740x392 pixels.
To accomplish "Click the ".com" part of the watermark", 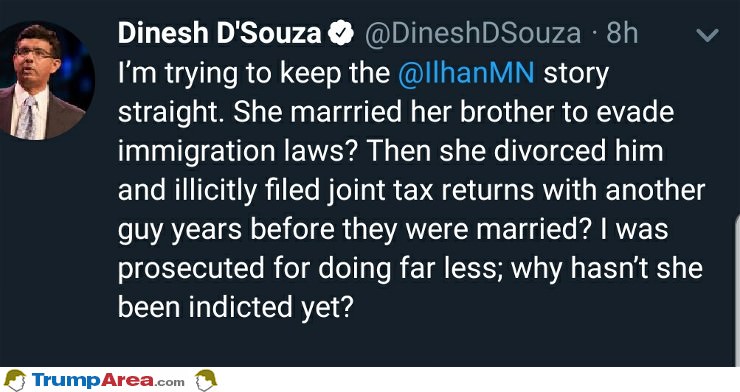I will pyautogui.click(x=169, y=382).
